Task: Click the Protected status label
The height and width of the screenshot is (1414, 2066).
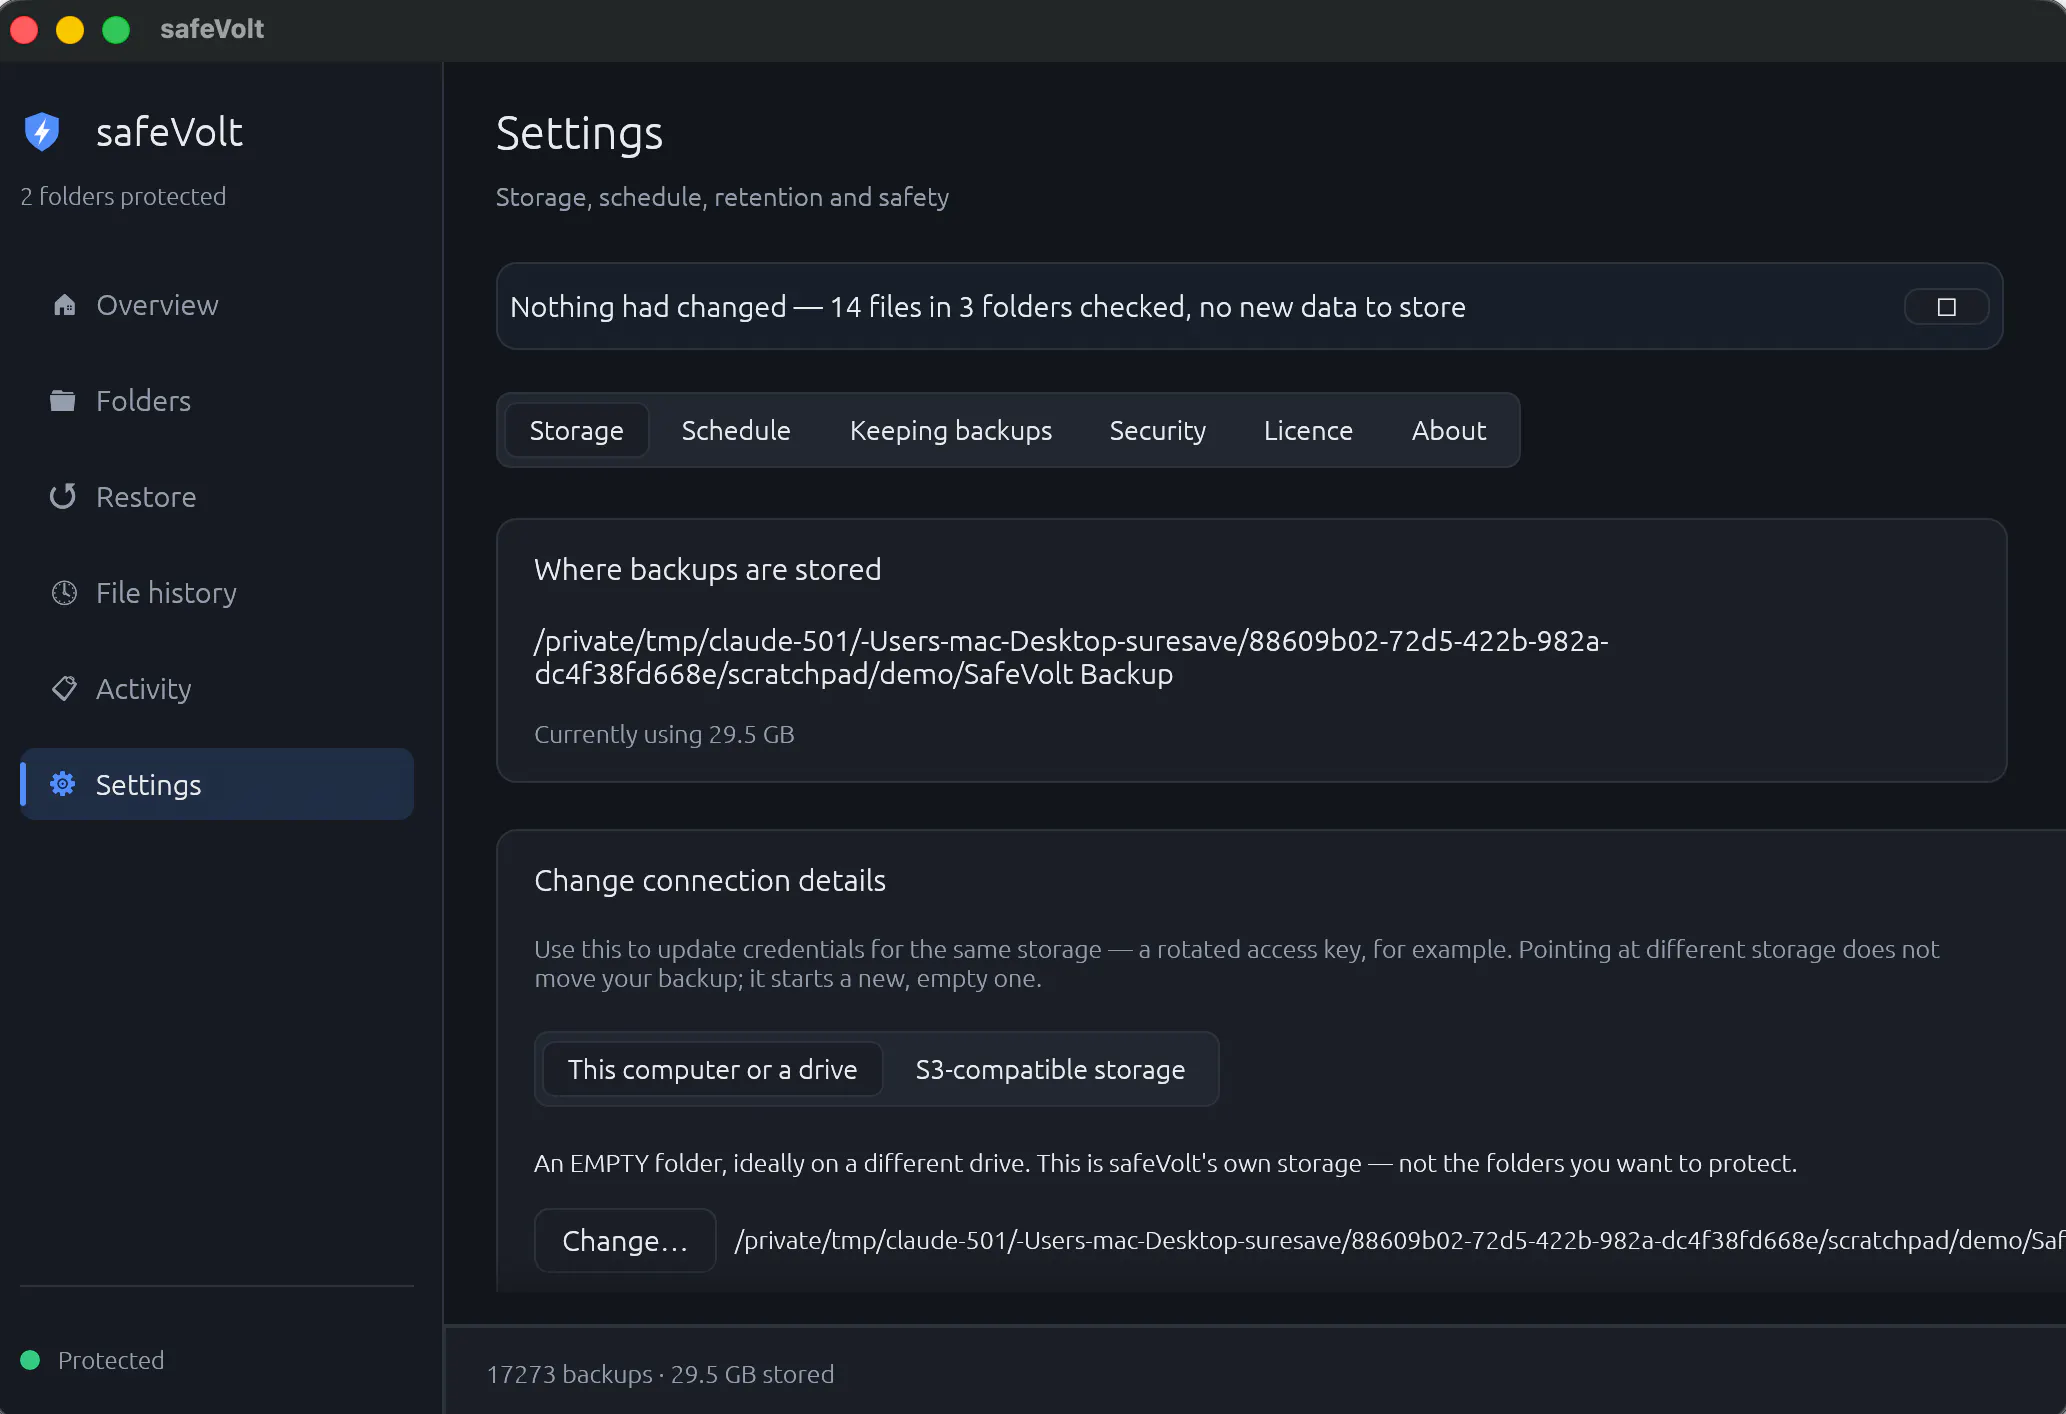Action: 111,1360
